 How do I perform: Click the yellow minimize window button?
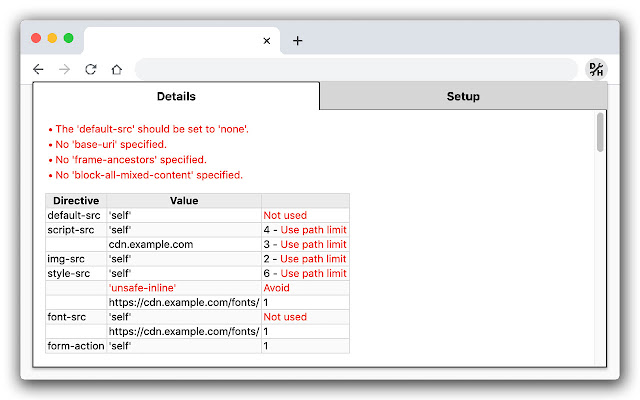tap(52, 38)
